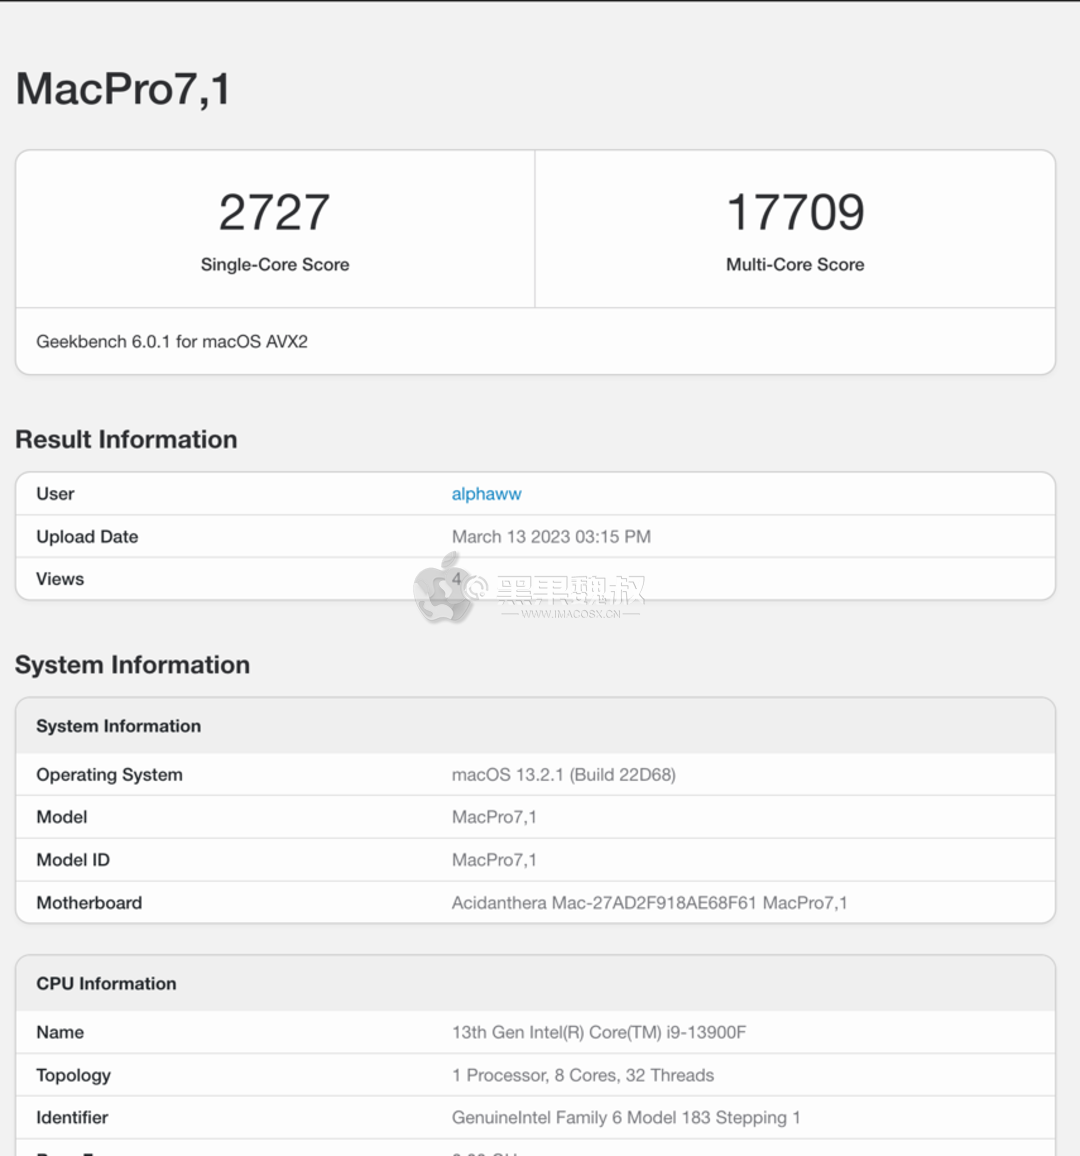
Task: Select the macOS 13.2.1 (Build 22D68) value
Action: (563, 775)
